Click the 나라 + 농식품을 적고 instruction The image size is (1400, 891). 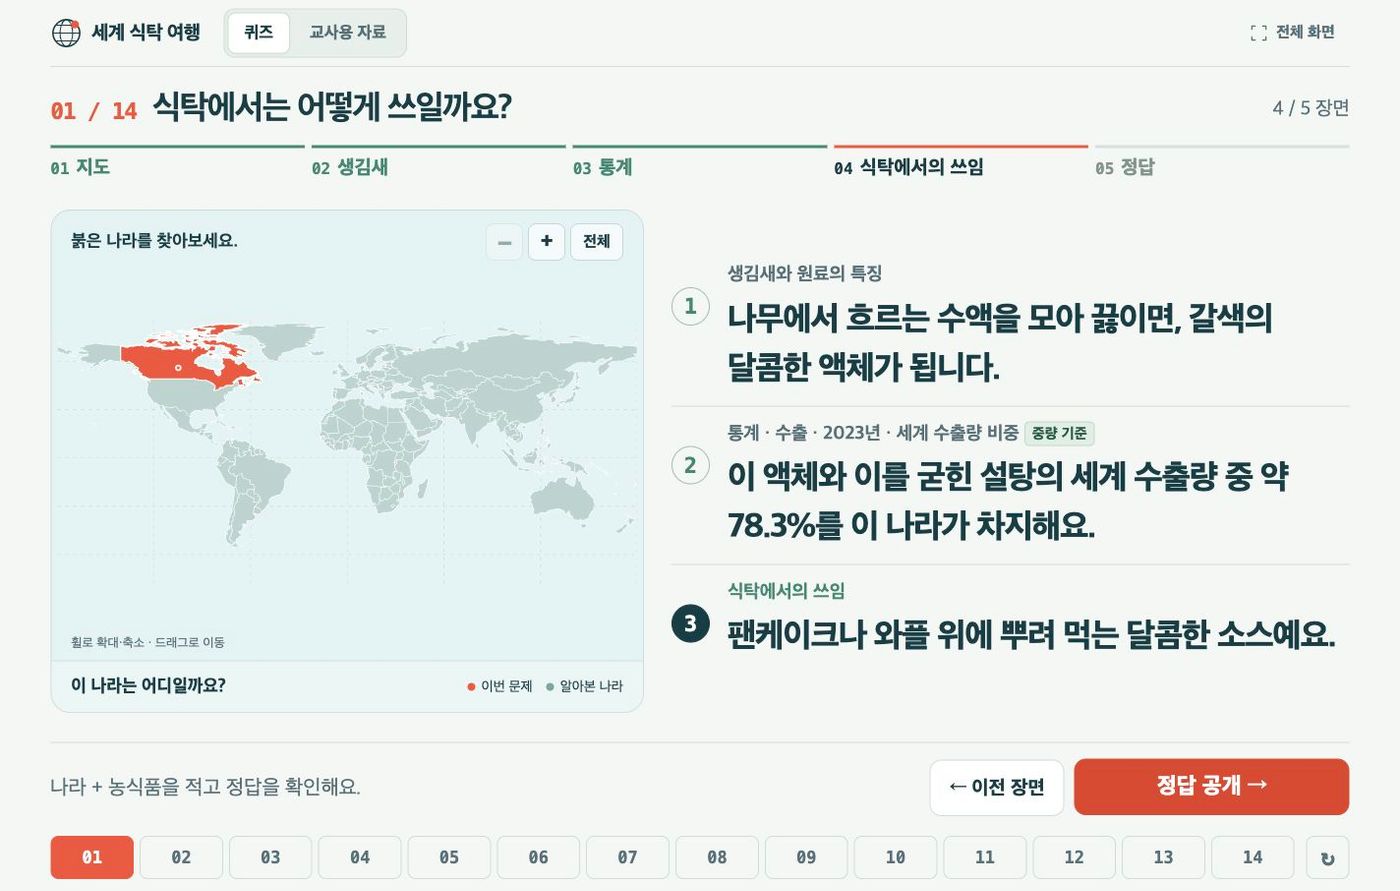[x=205, y=787]
